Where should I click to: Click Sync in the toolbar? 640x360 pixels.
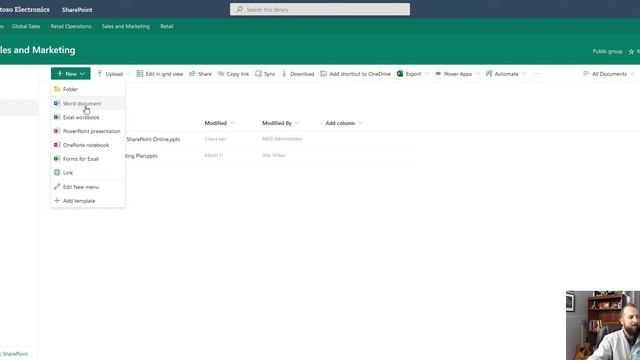point(265,74)
